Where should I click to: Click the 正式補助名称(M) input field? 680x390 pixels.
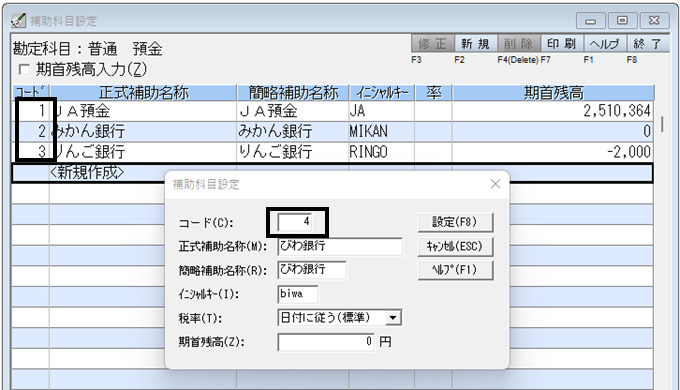(x=340, y=246)
